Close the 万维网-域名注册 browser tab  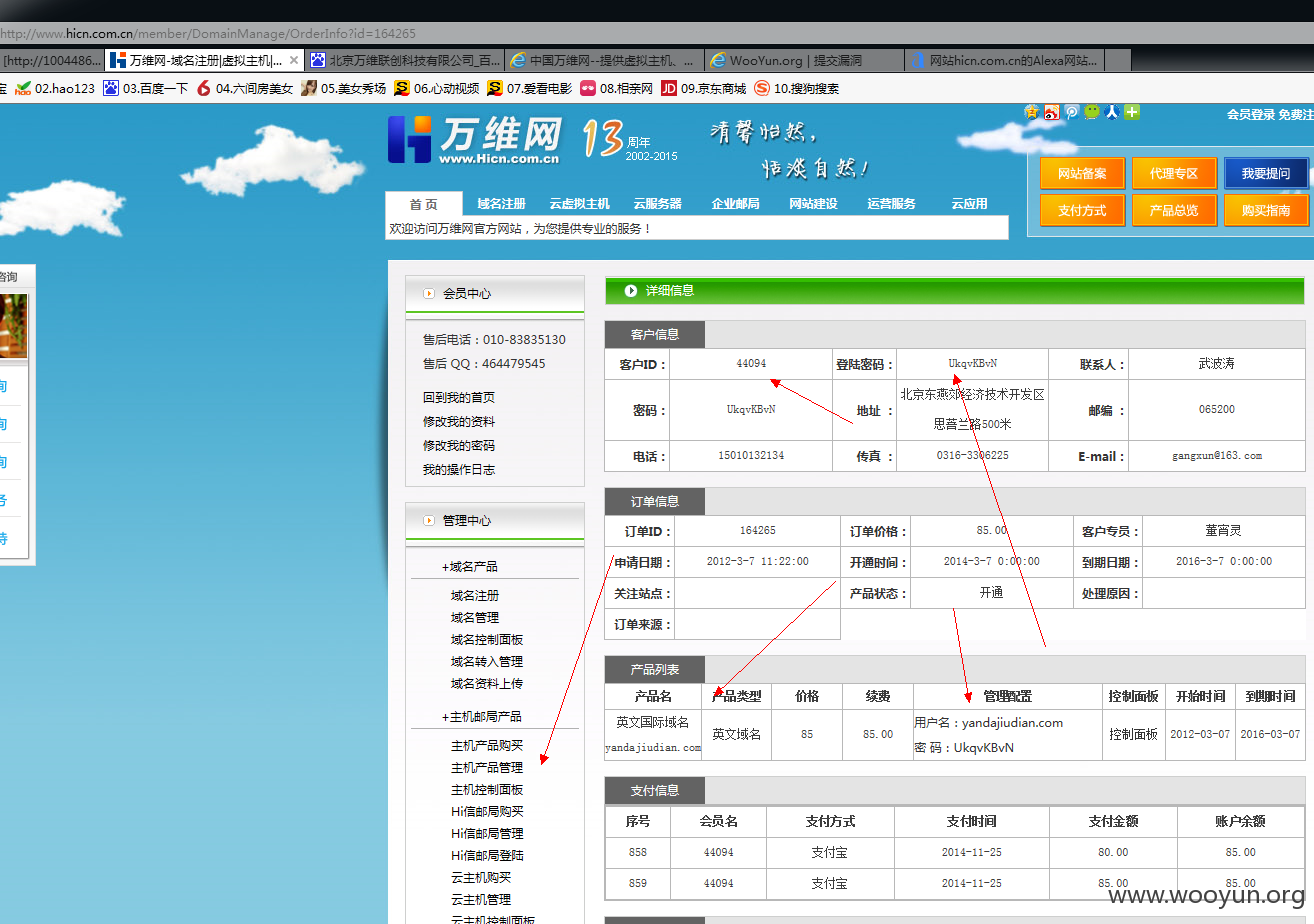point(294,60)
